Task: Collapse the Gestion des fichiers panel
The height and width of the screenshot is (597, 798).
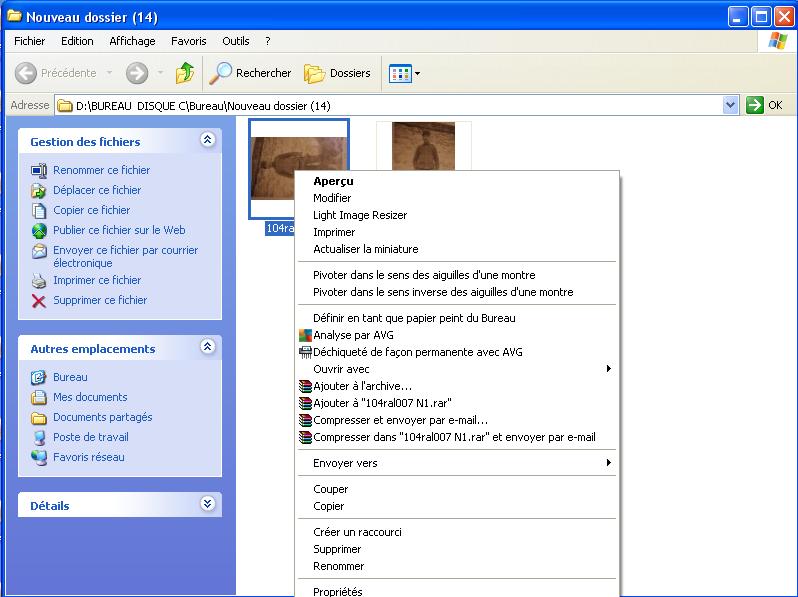Action: click(x=207, y=141)
